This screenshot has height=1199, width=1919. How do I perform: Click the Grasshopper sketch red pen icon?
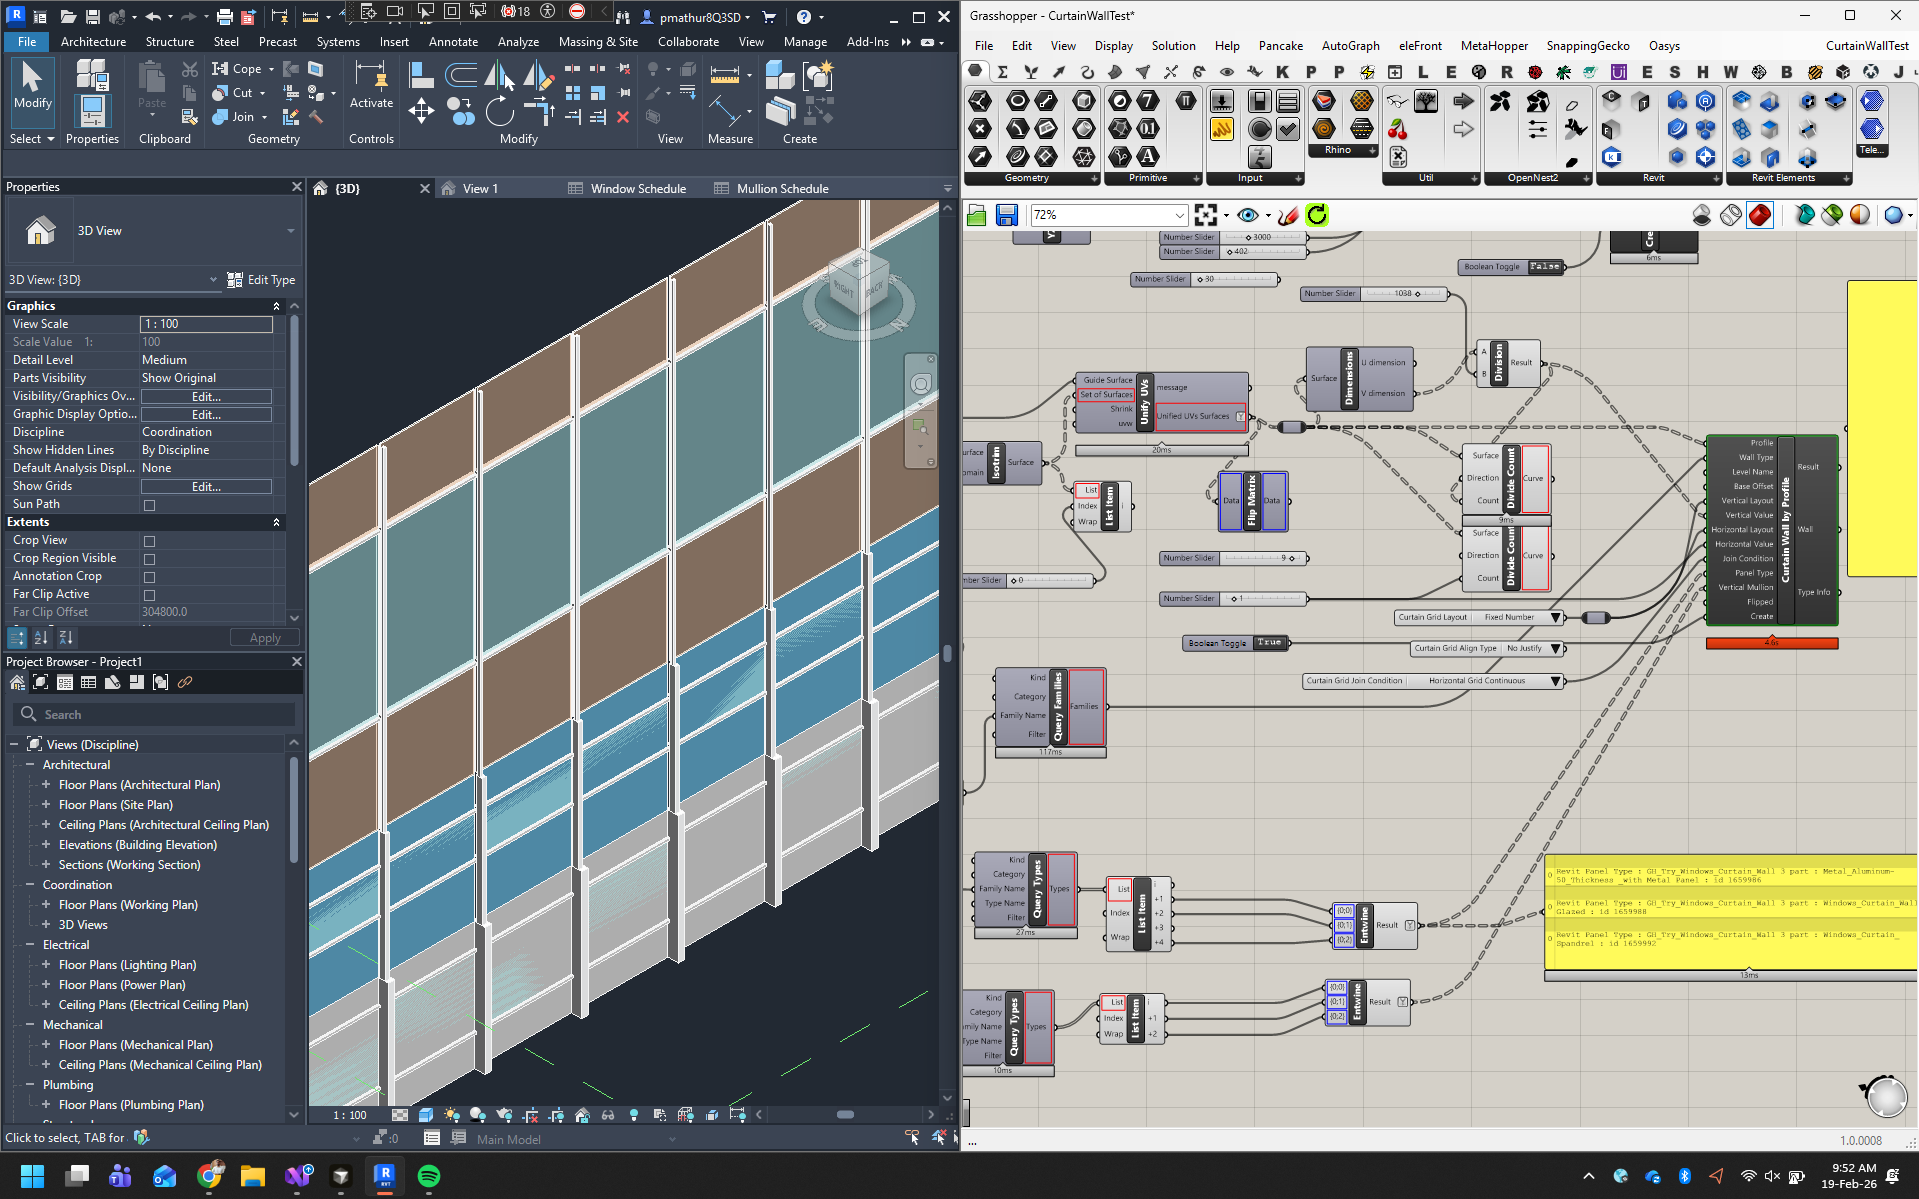1289,215
